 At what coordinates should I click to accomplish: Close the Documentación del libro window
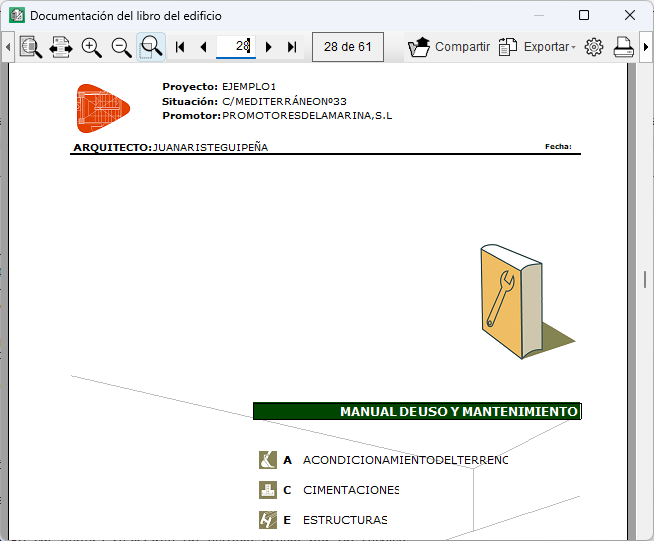[x=630, y=15]
